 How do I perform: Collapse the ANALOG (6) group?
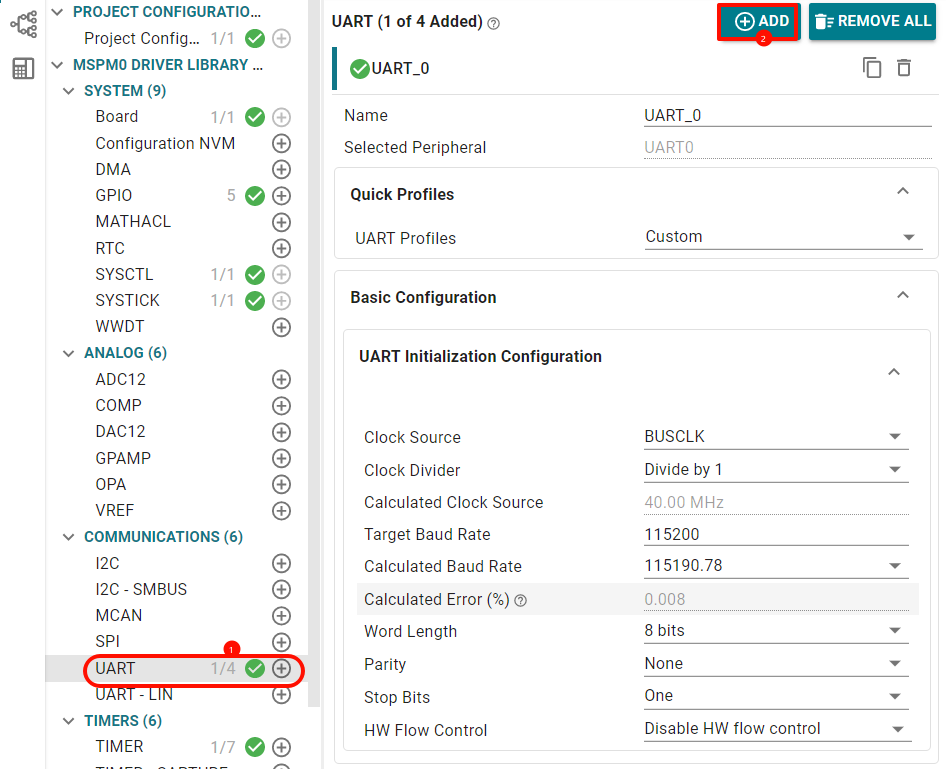69,353
